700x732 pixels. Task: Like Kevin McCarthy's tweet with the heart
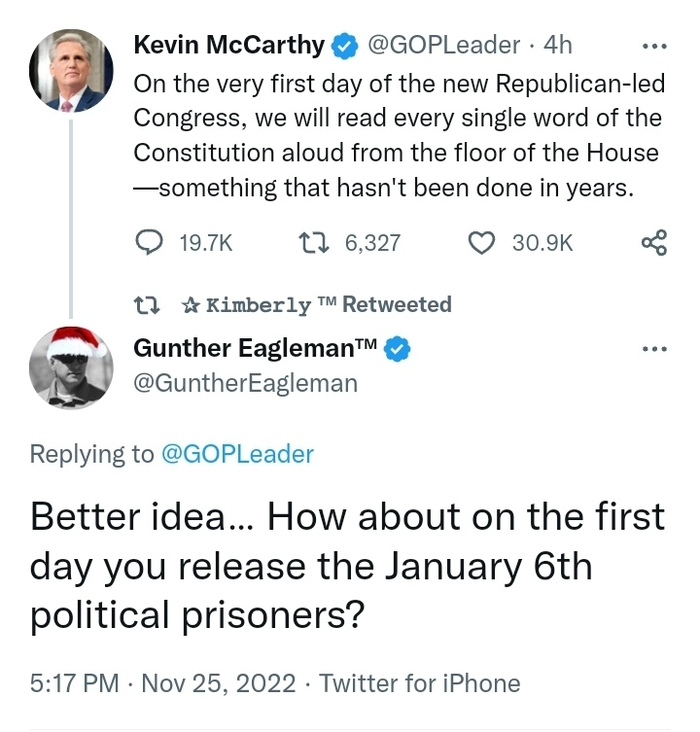pos(482,242)
